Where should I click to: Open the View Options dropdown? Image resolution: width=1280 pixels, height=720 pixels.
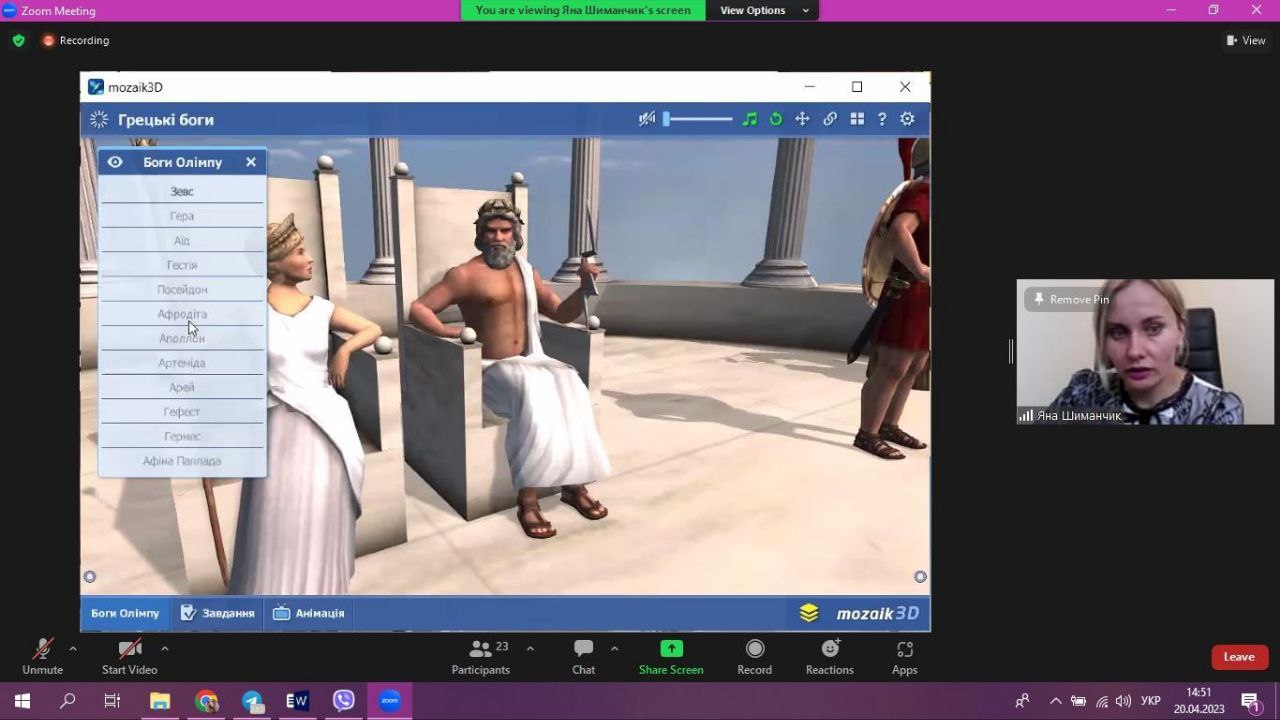click(764, 10)
